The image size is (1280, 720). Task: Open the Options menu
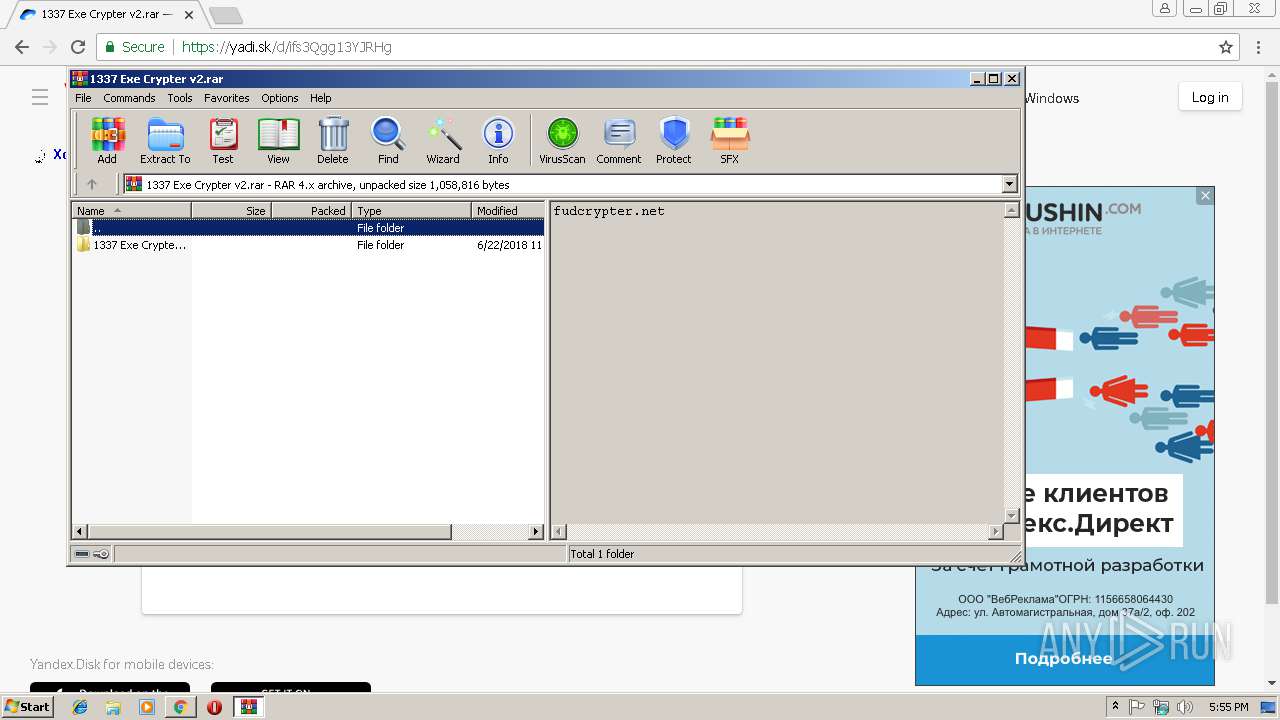point(280,98)
